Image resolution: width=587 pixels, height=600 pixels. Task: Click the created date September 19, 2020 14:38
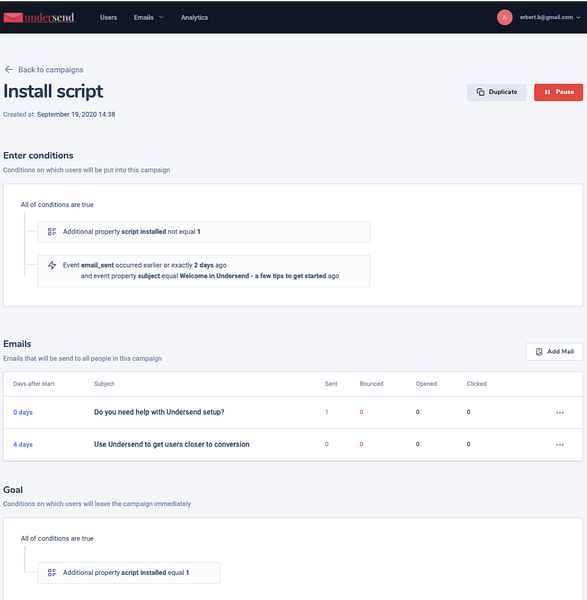coord(76,114)
